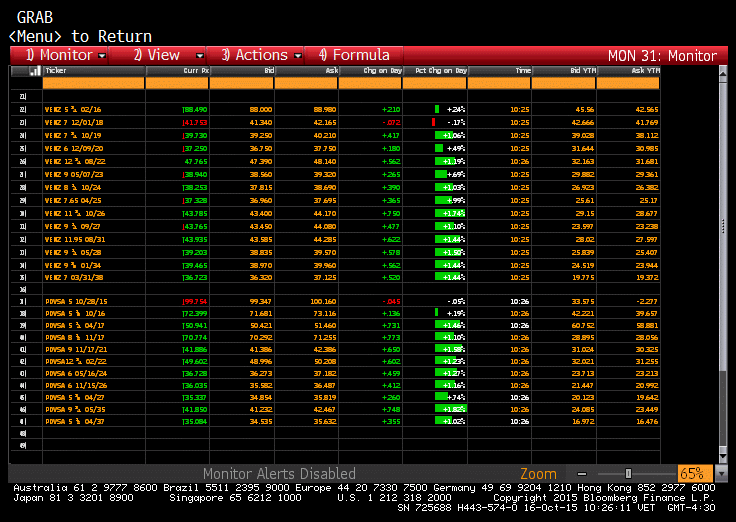Click the Time column header

point(499,71)
